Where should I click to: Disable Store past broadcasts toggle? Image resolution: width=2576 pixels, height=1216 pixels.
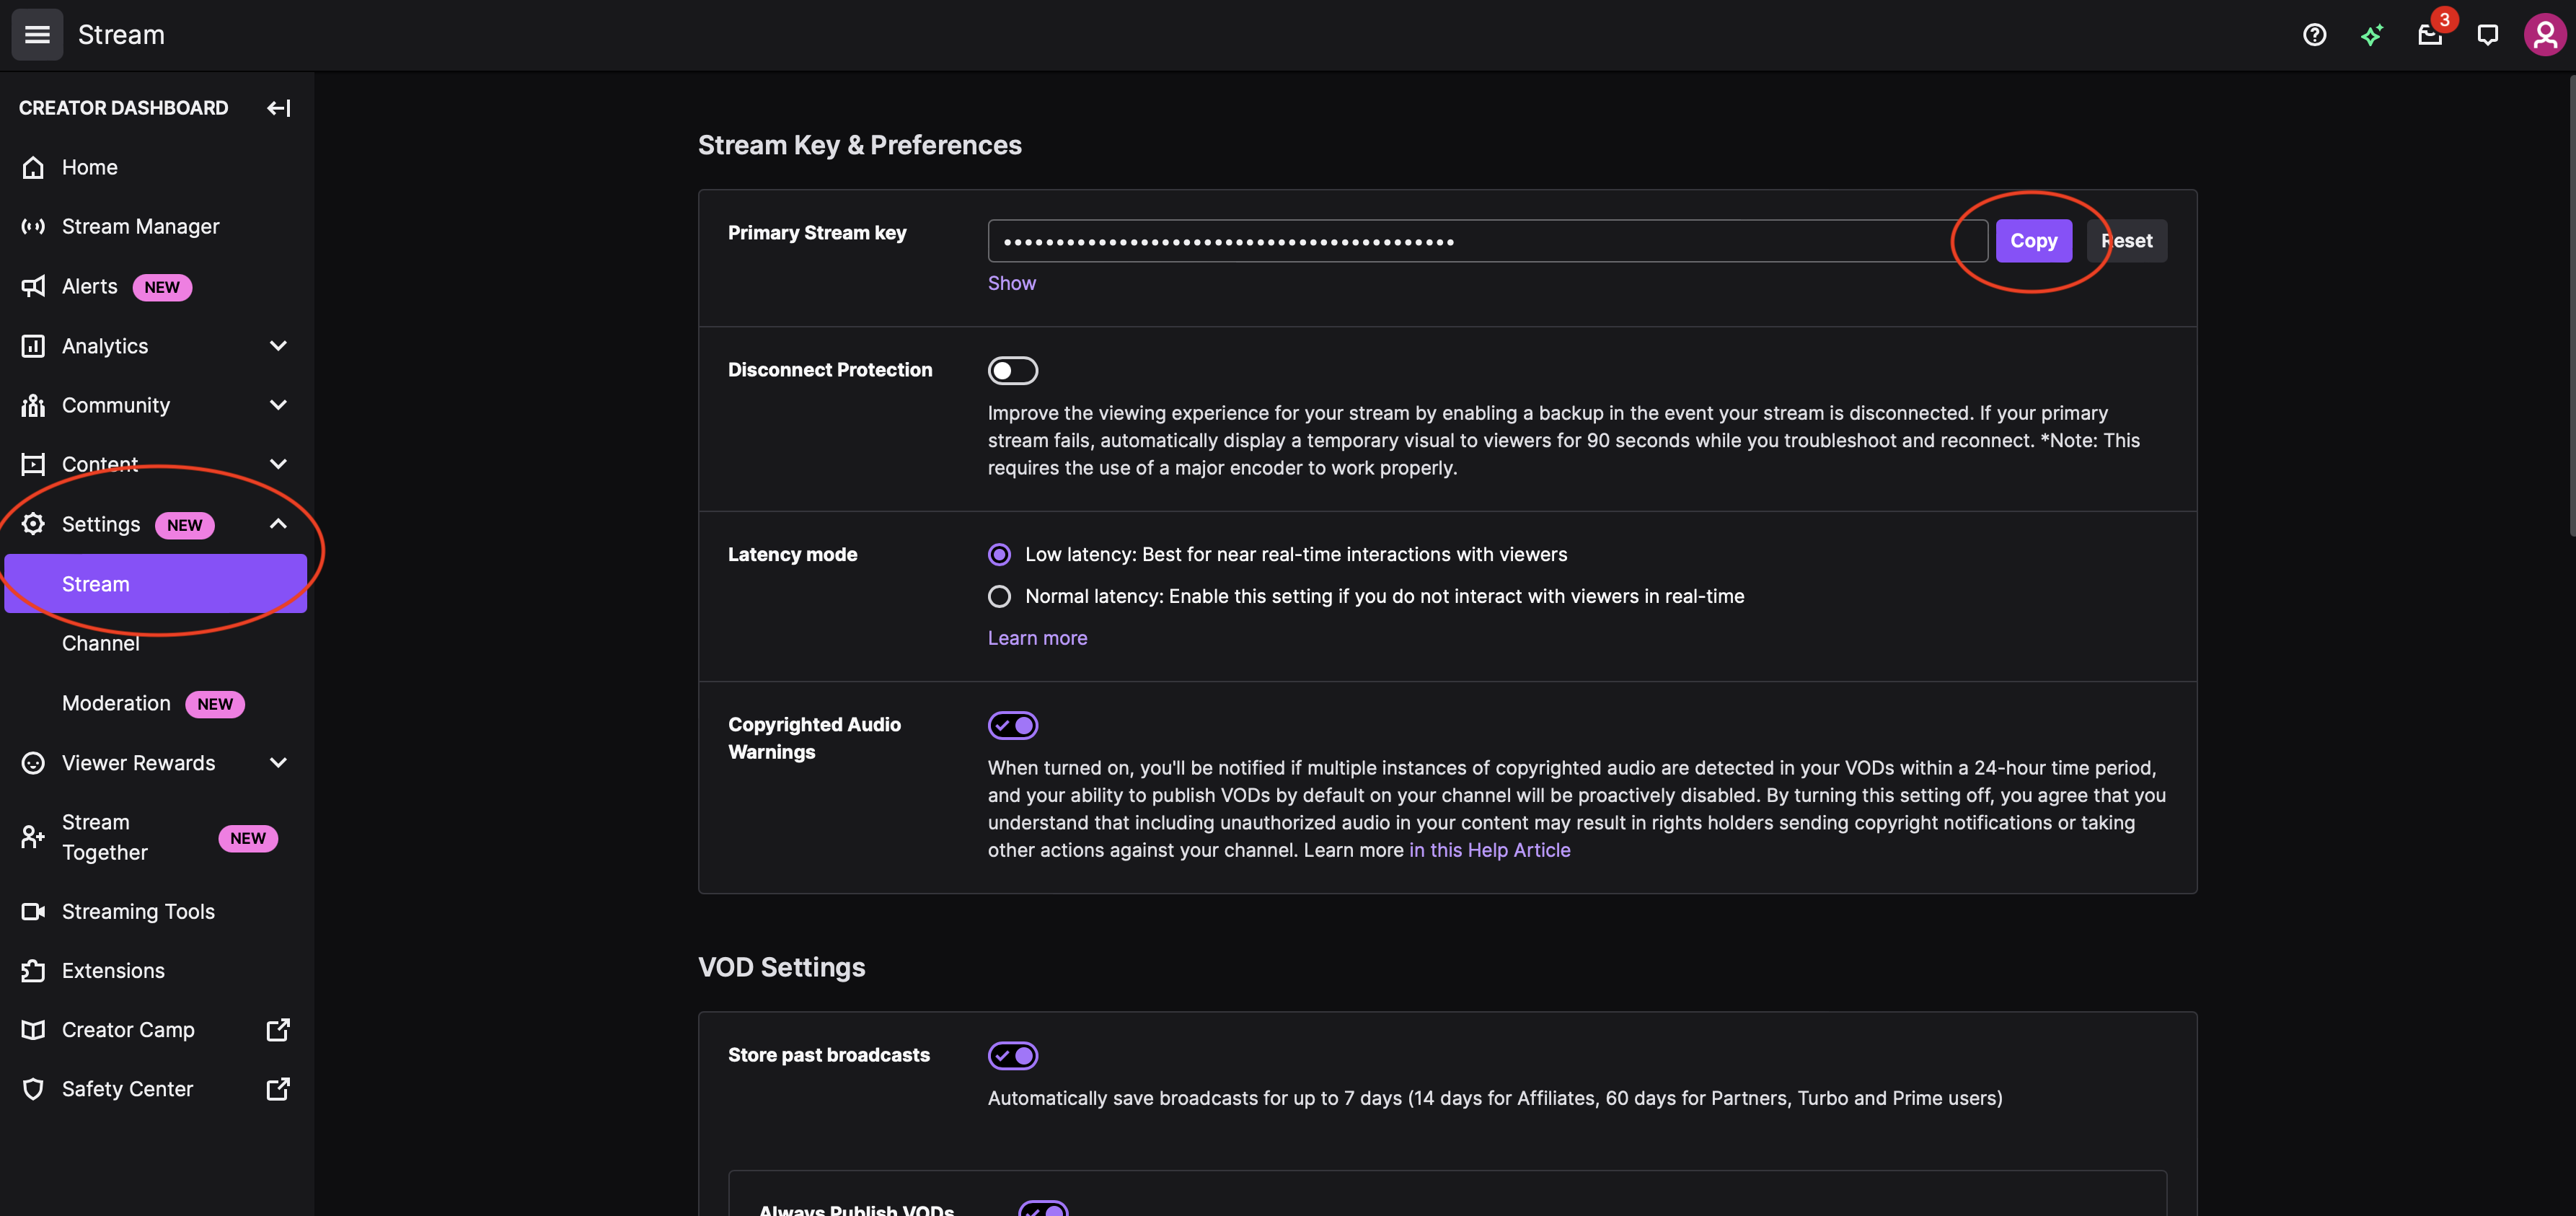(x=1013, y=1055)
